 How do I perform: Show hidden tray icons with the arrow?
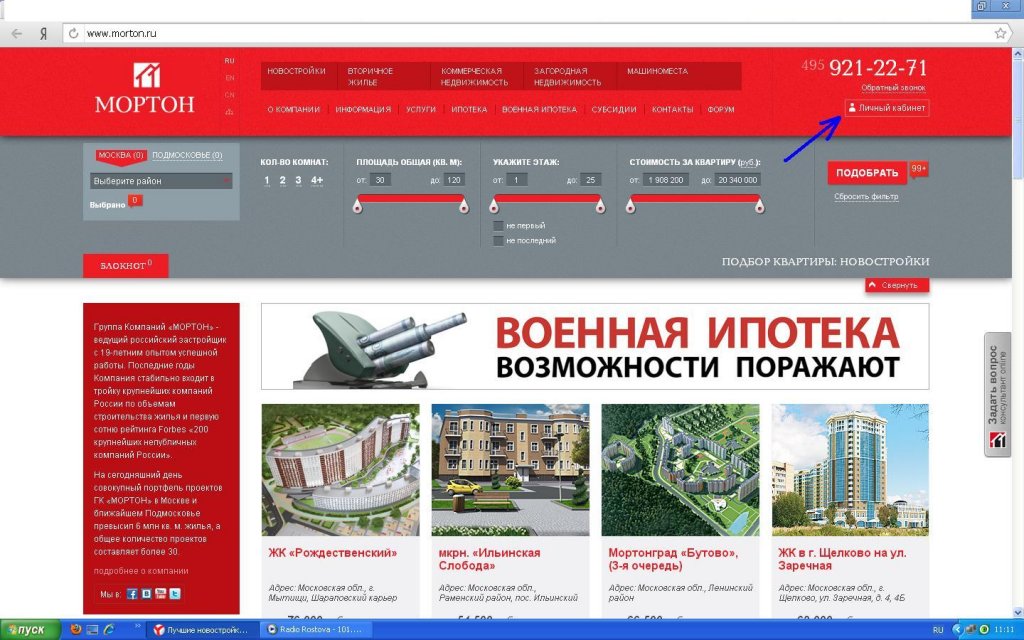point(957,630)
